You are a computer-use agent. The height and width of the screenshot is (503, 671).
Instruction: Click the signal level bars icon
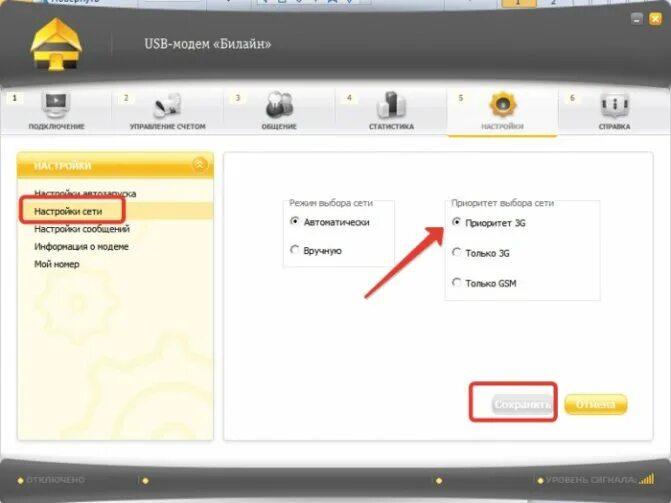click(647, 479)
